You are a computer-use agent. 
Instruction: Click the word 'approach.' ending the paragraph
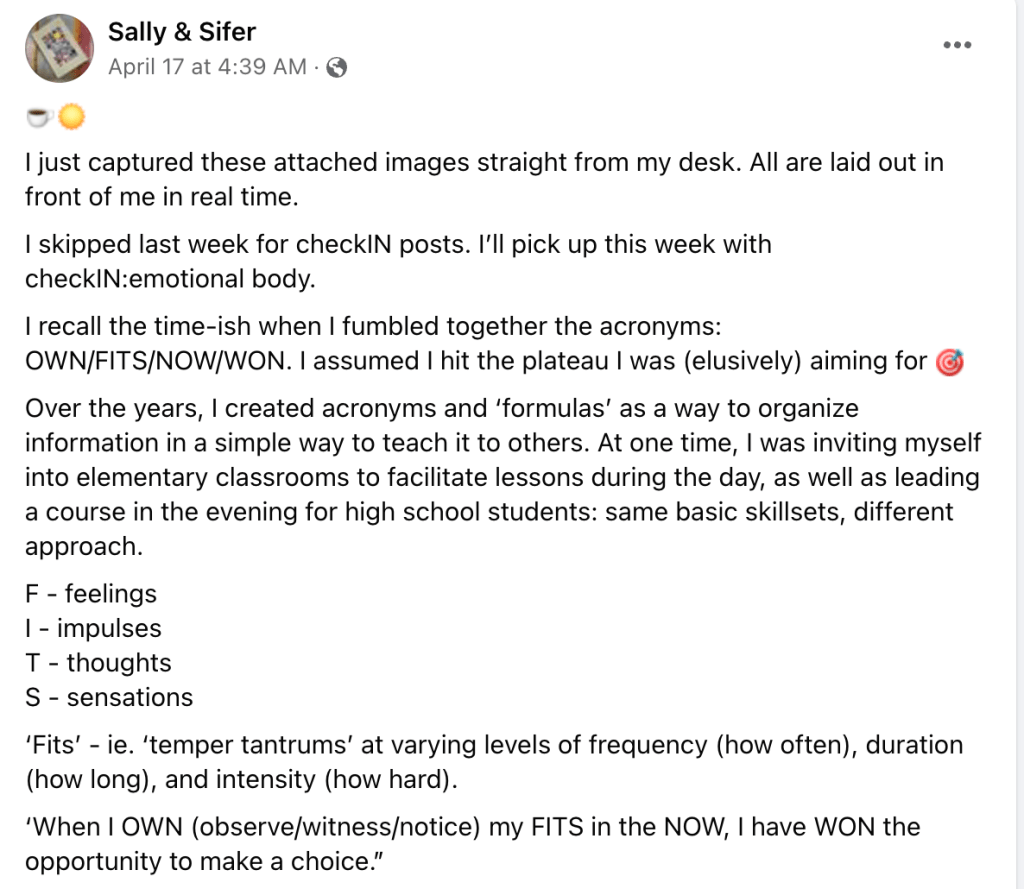78,547
